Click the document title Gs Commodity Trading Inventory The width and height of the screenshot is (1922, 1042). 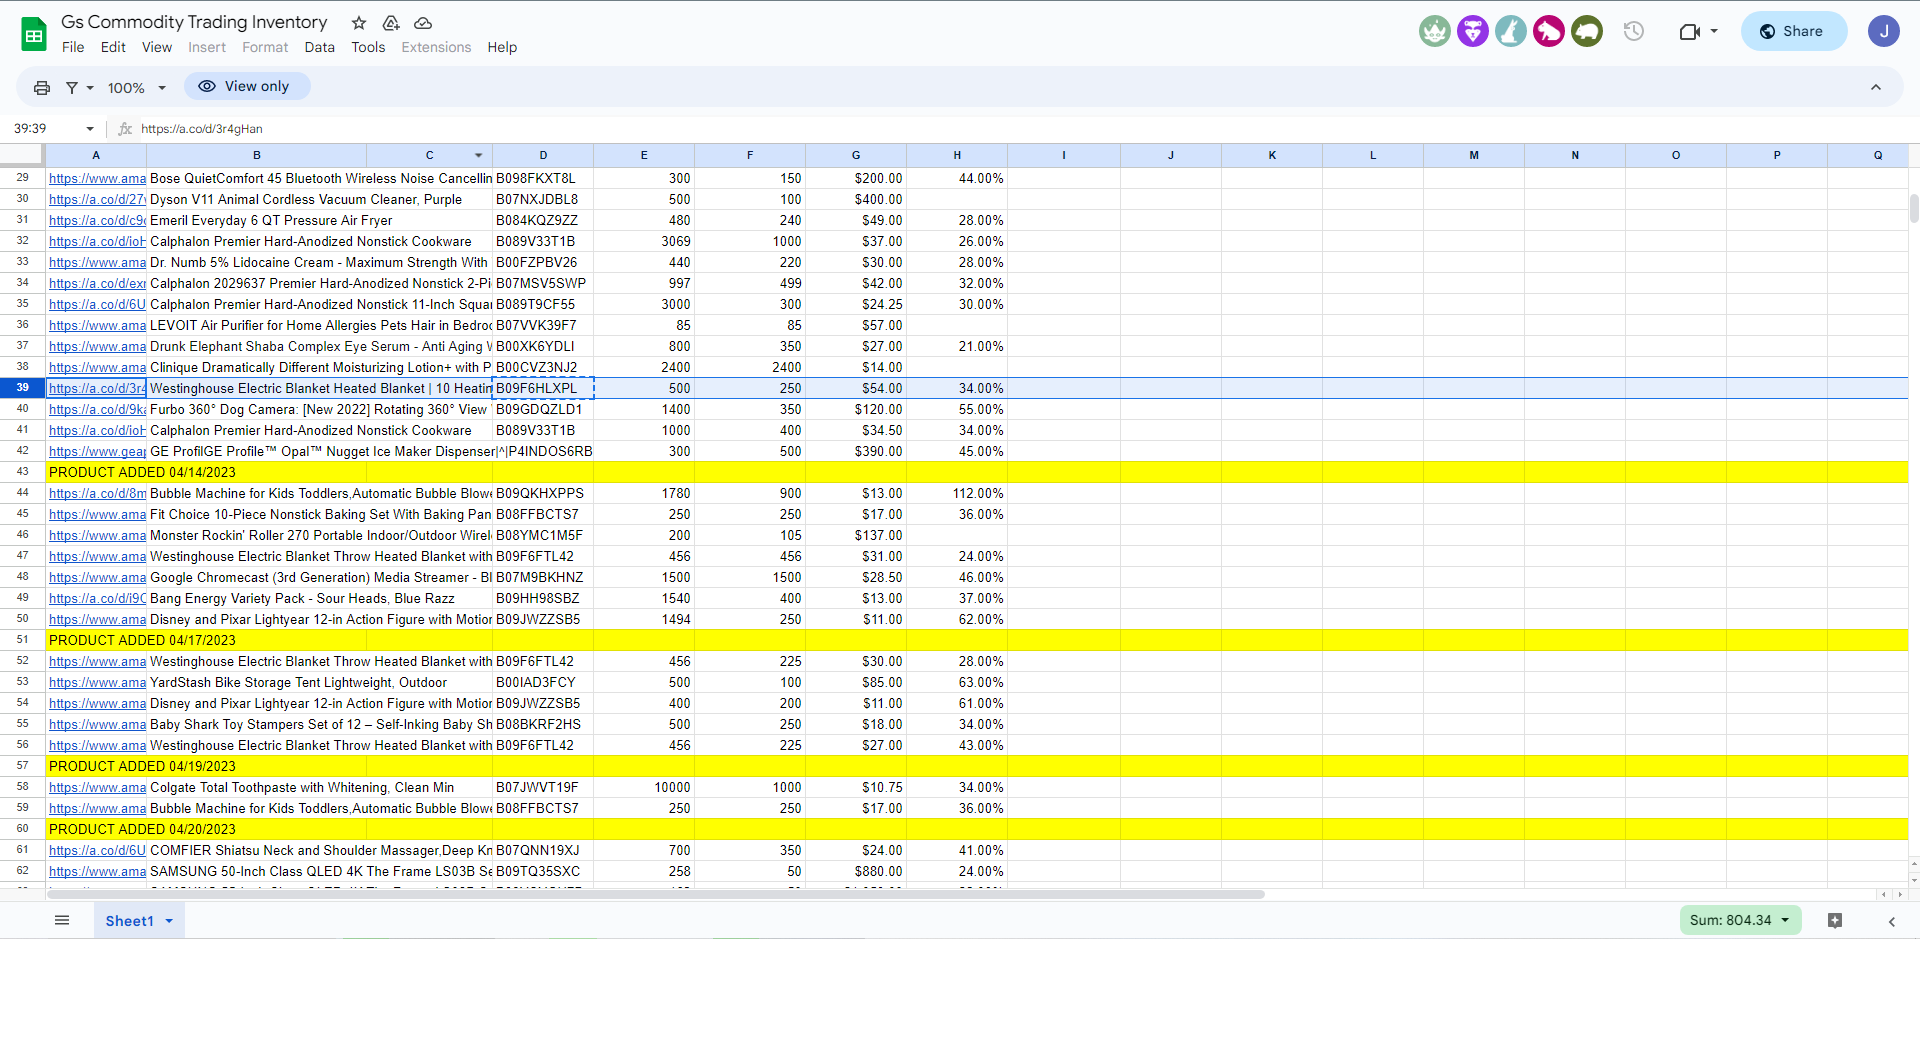194,22
